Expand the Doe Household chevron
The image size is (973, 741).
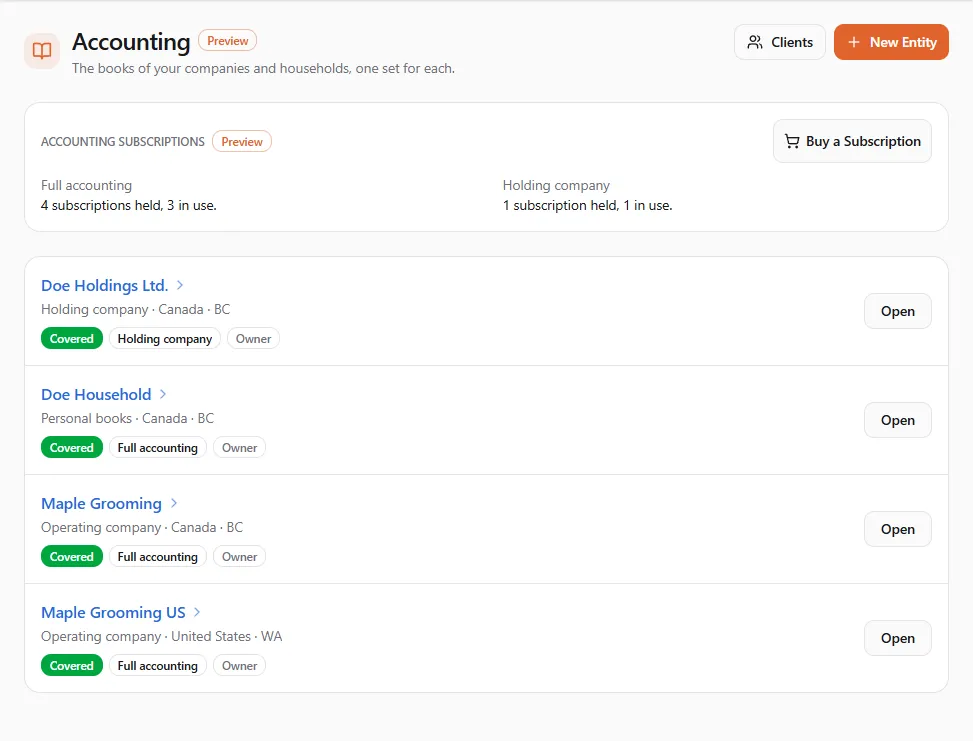[163, 394]
